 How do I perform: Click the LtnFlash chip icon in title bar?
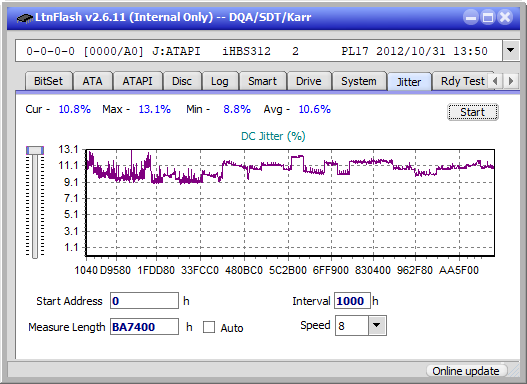pos(24,17)
